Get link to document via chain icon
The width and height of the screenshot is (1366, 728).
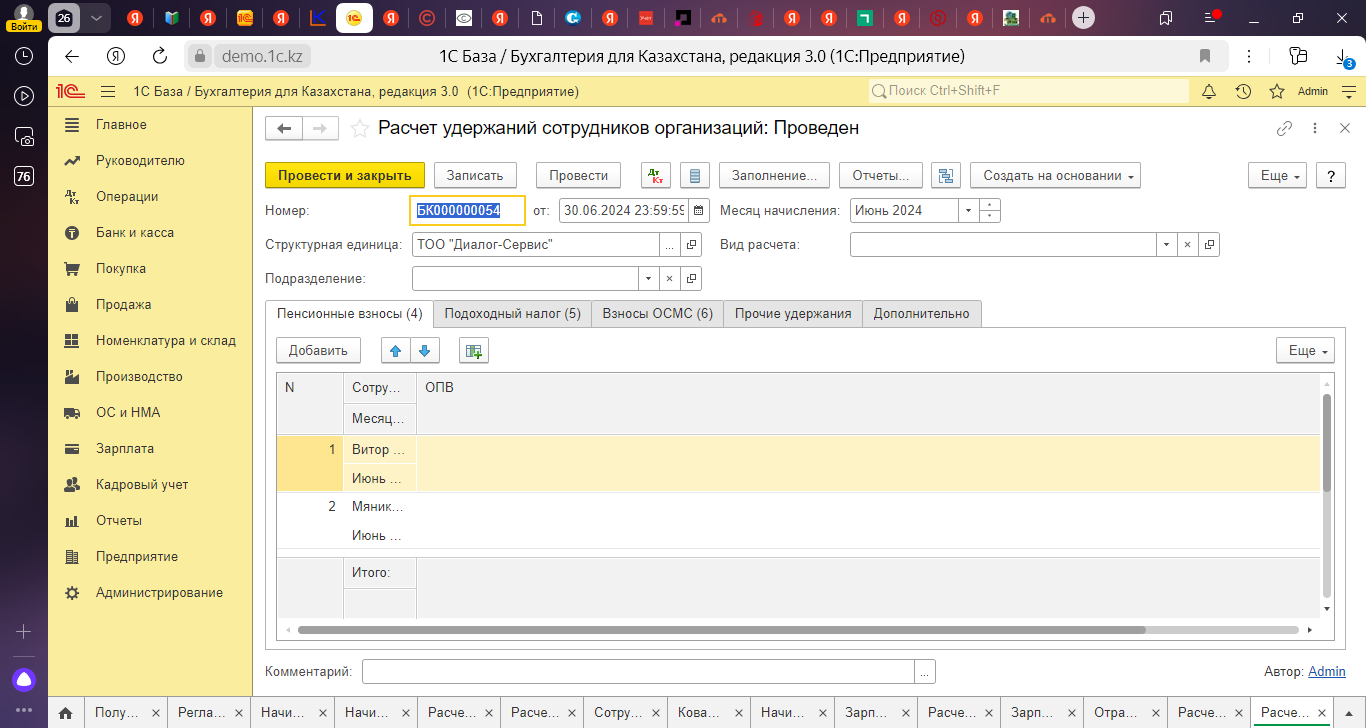click(x=1284, y=128)
